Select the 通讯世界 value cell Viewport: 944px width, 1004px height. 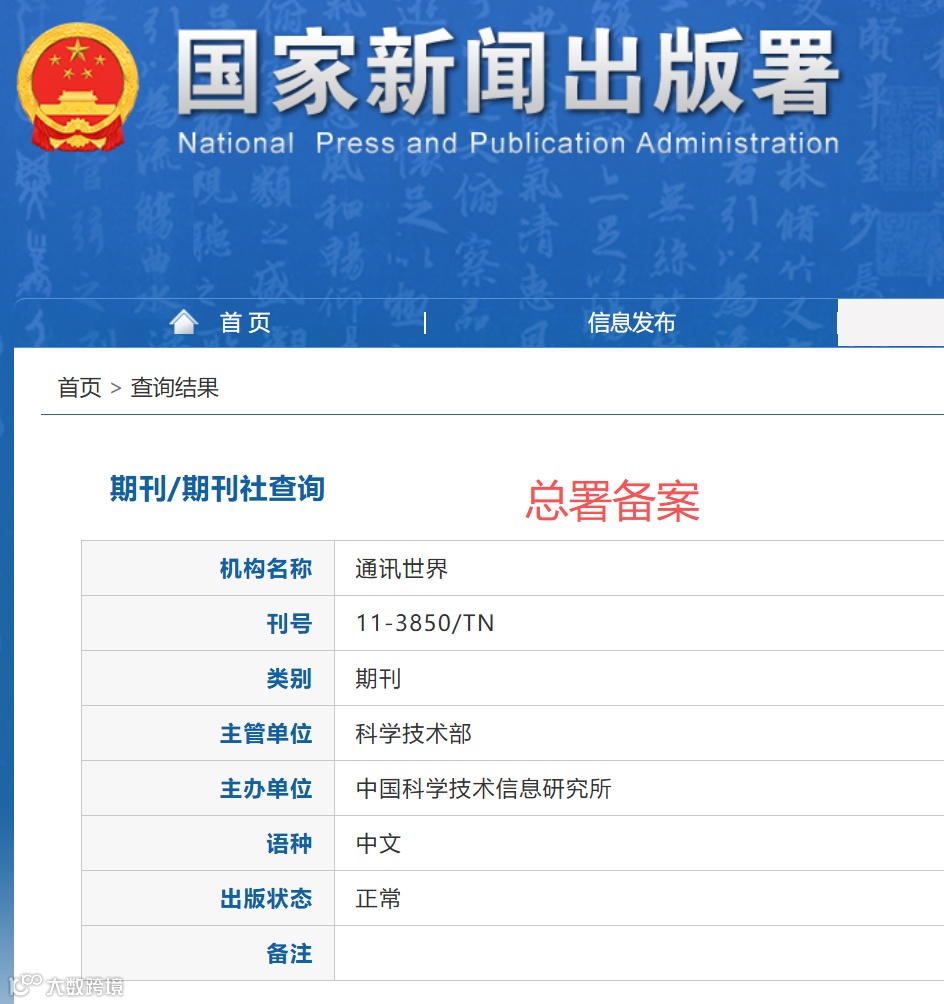[402, 569]
